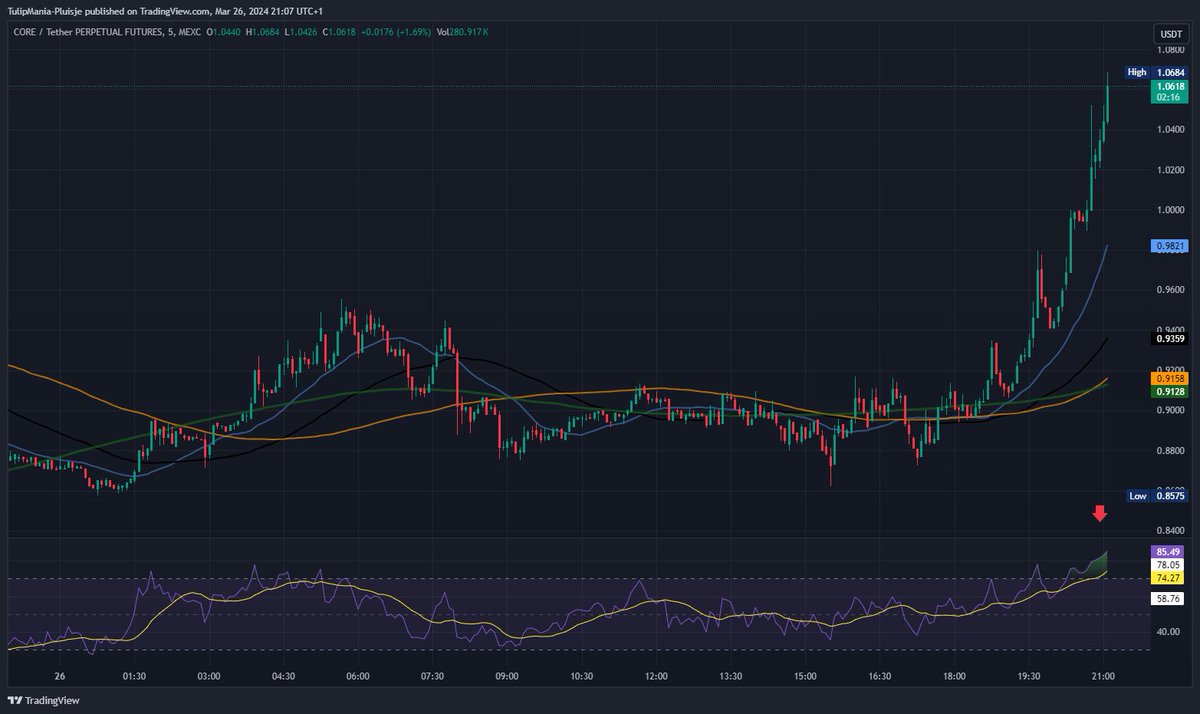Click the 06:00 time axis label
This screenshot has height=714, width=1200.
(358, 677)
